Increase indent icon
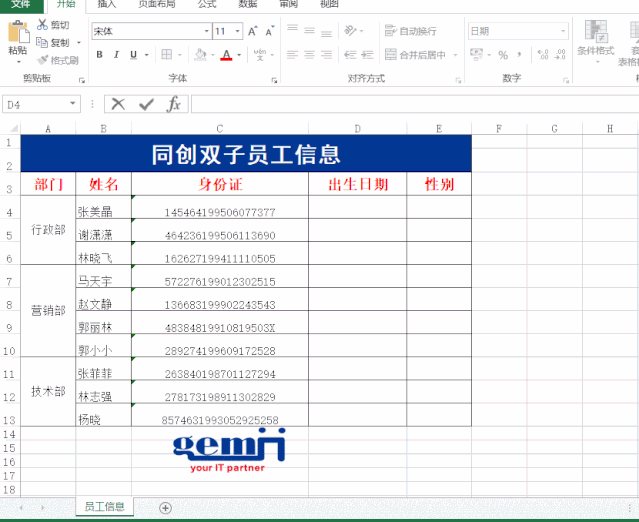Viewport: 639px width, 522px height. (x=367, y=55)
